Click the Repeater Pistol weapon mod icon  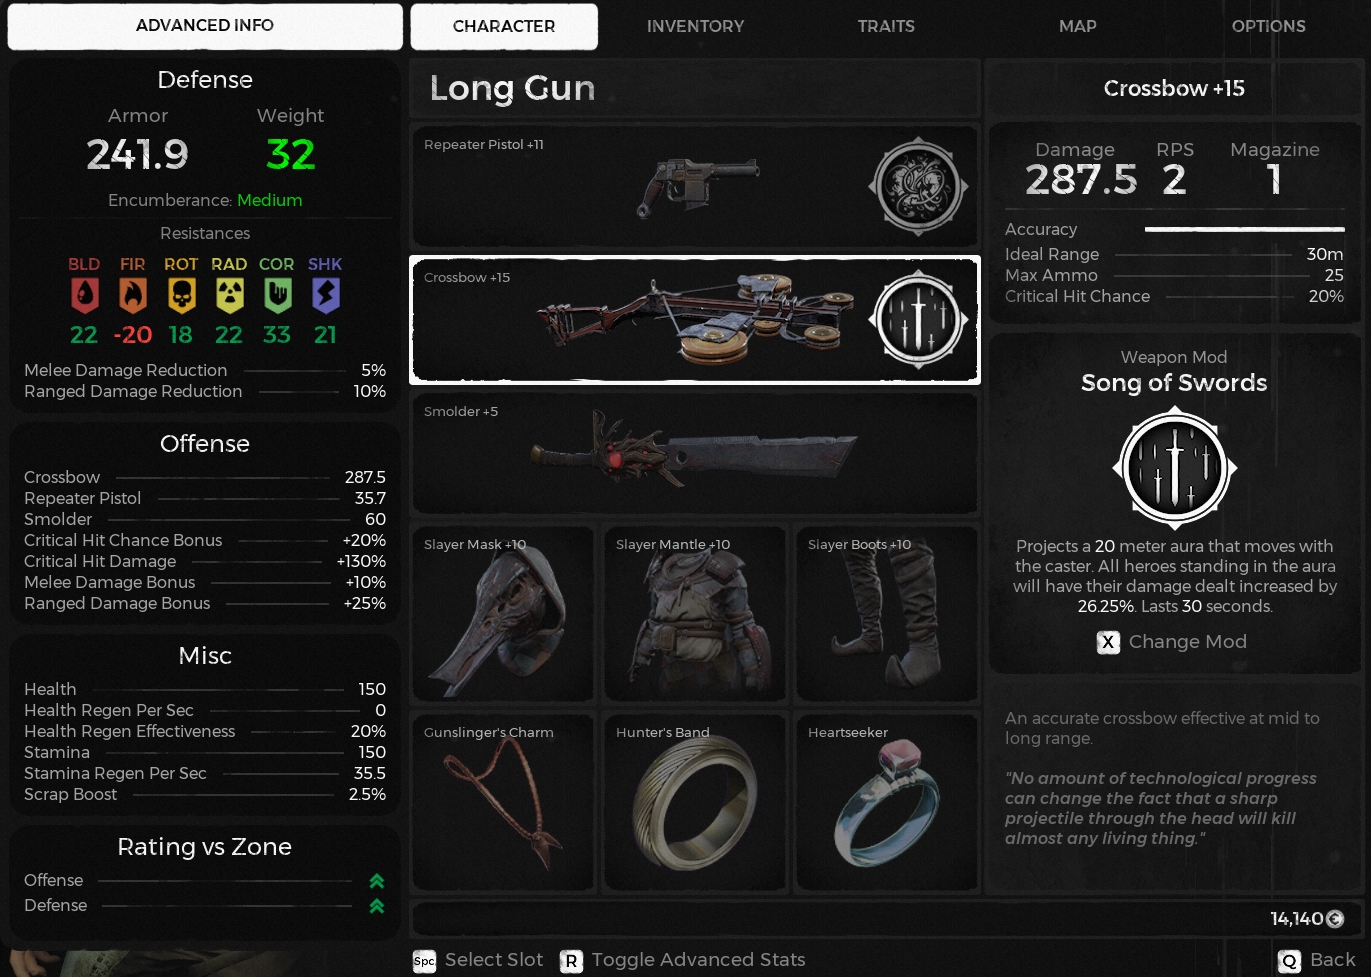(x=918, y=187)
